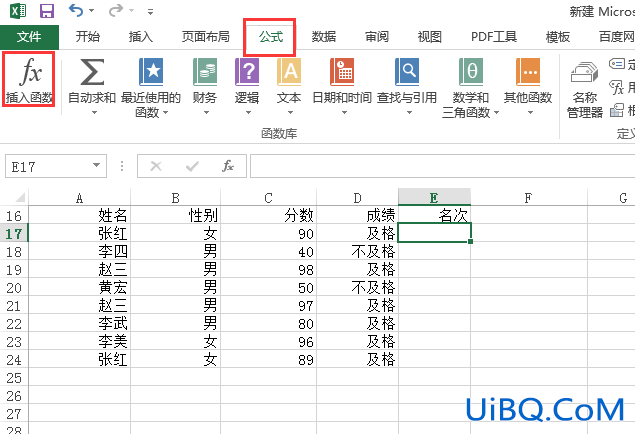The image size is (635, 434).
Task: Click the cell containing 性别
Action: (x=175, y=215)
